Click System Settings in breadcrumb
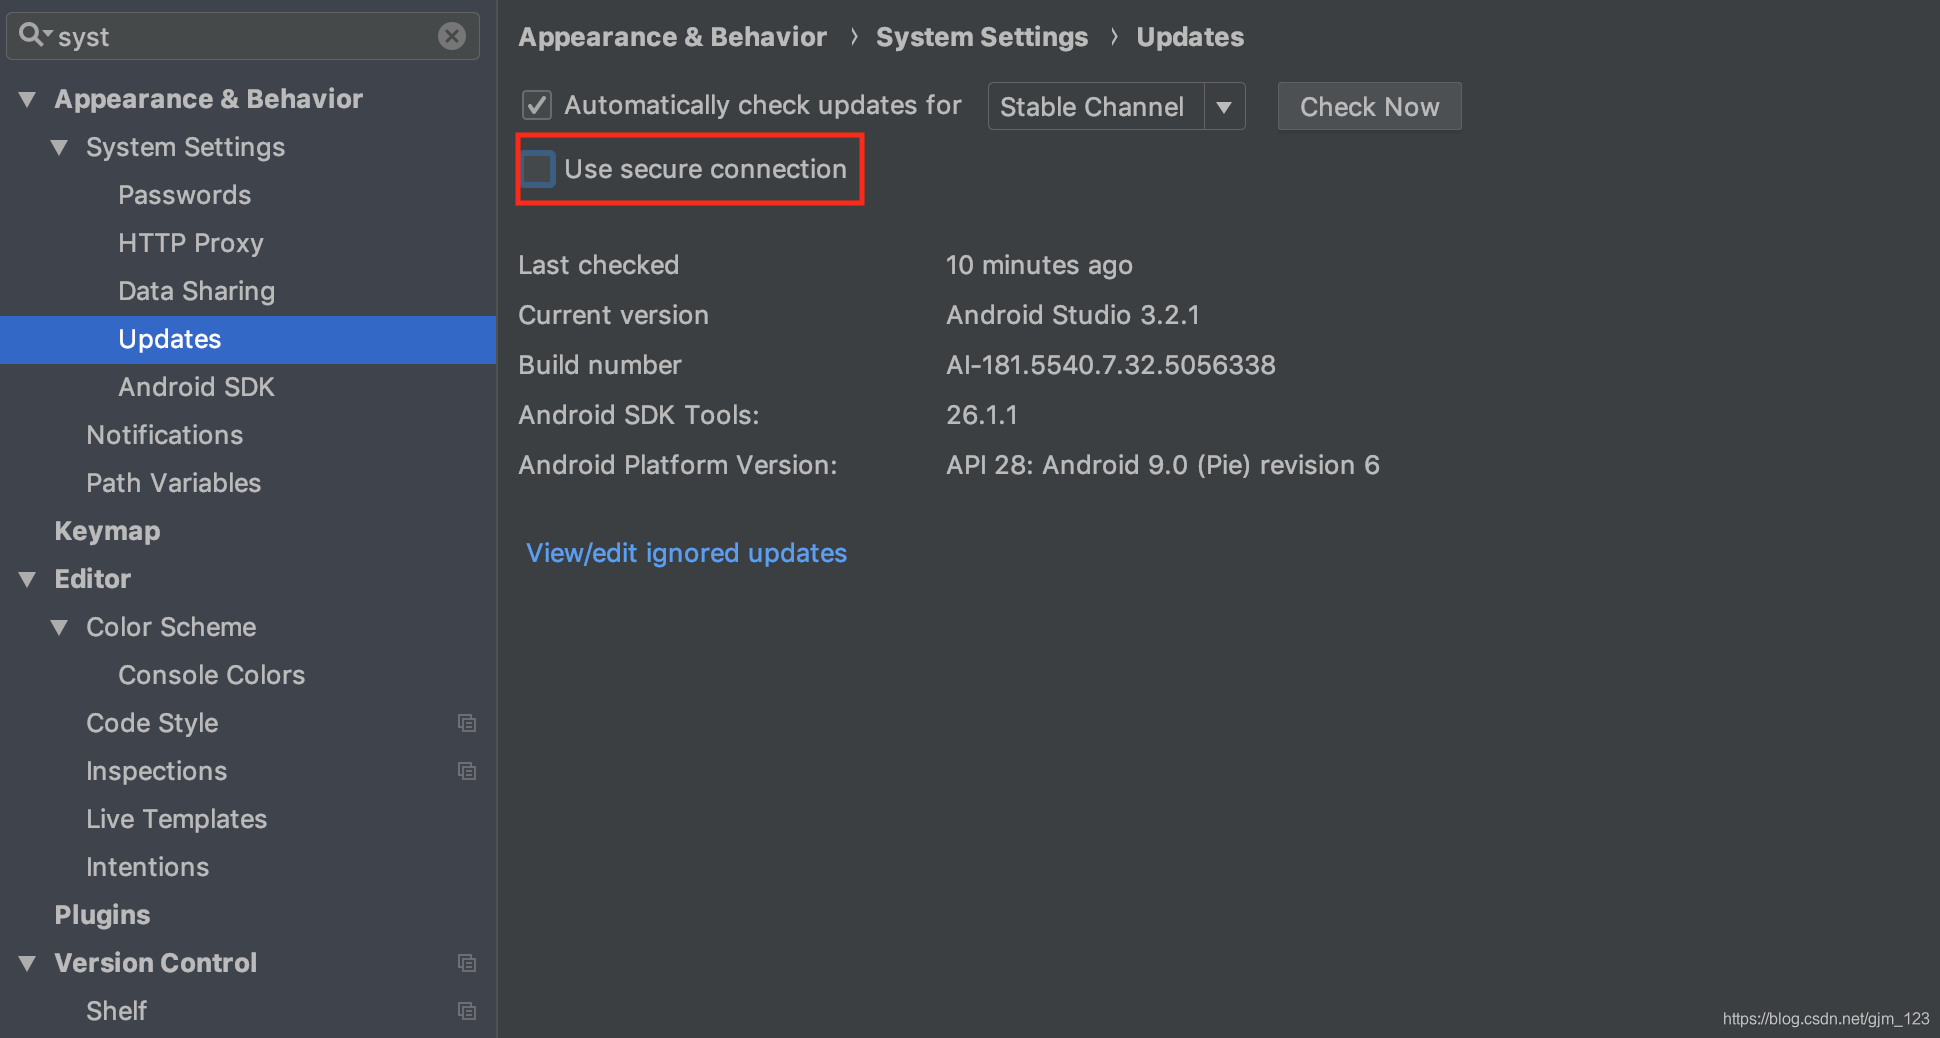 [982, 37]
